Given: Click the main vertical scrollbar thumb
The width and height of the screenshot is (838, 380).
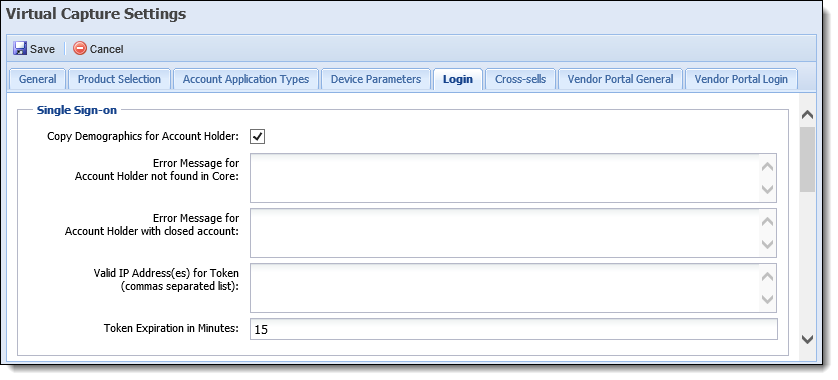Looking at the screenshot, I should click(x=808, y=159).
